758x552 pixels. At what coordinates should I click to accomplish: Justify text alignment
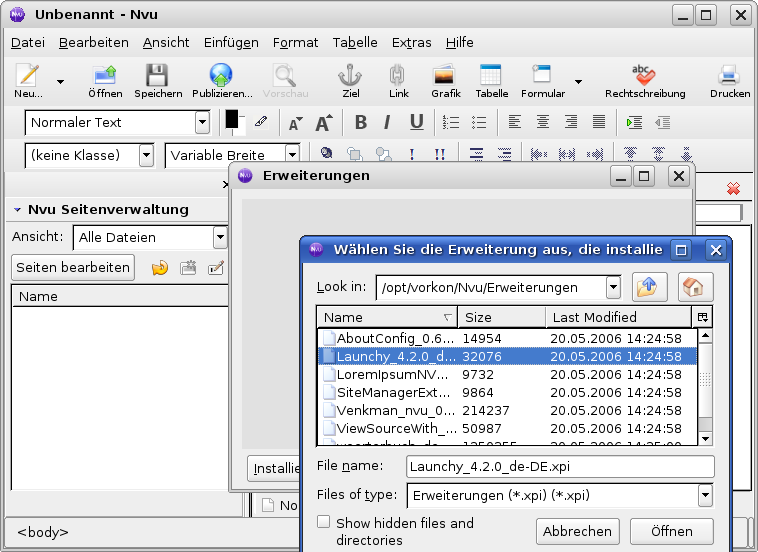tap(599, 122)
